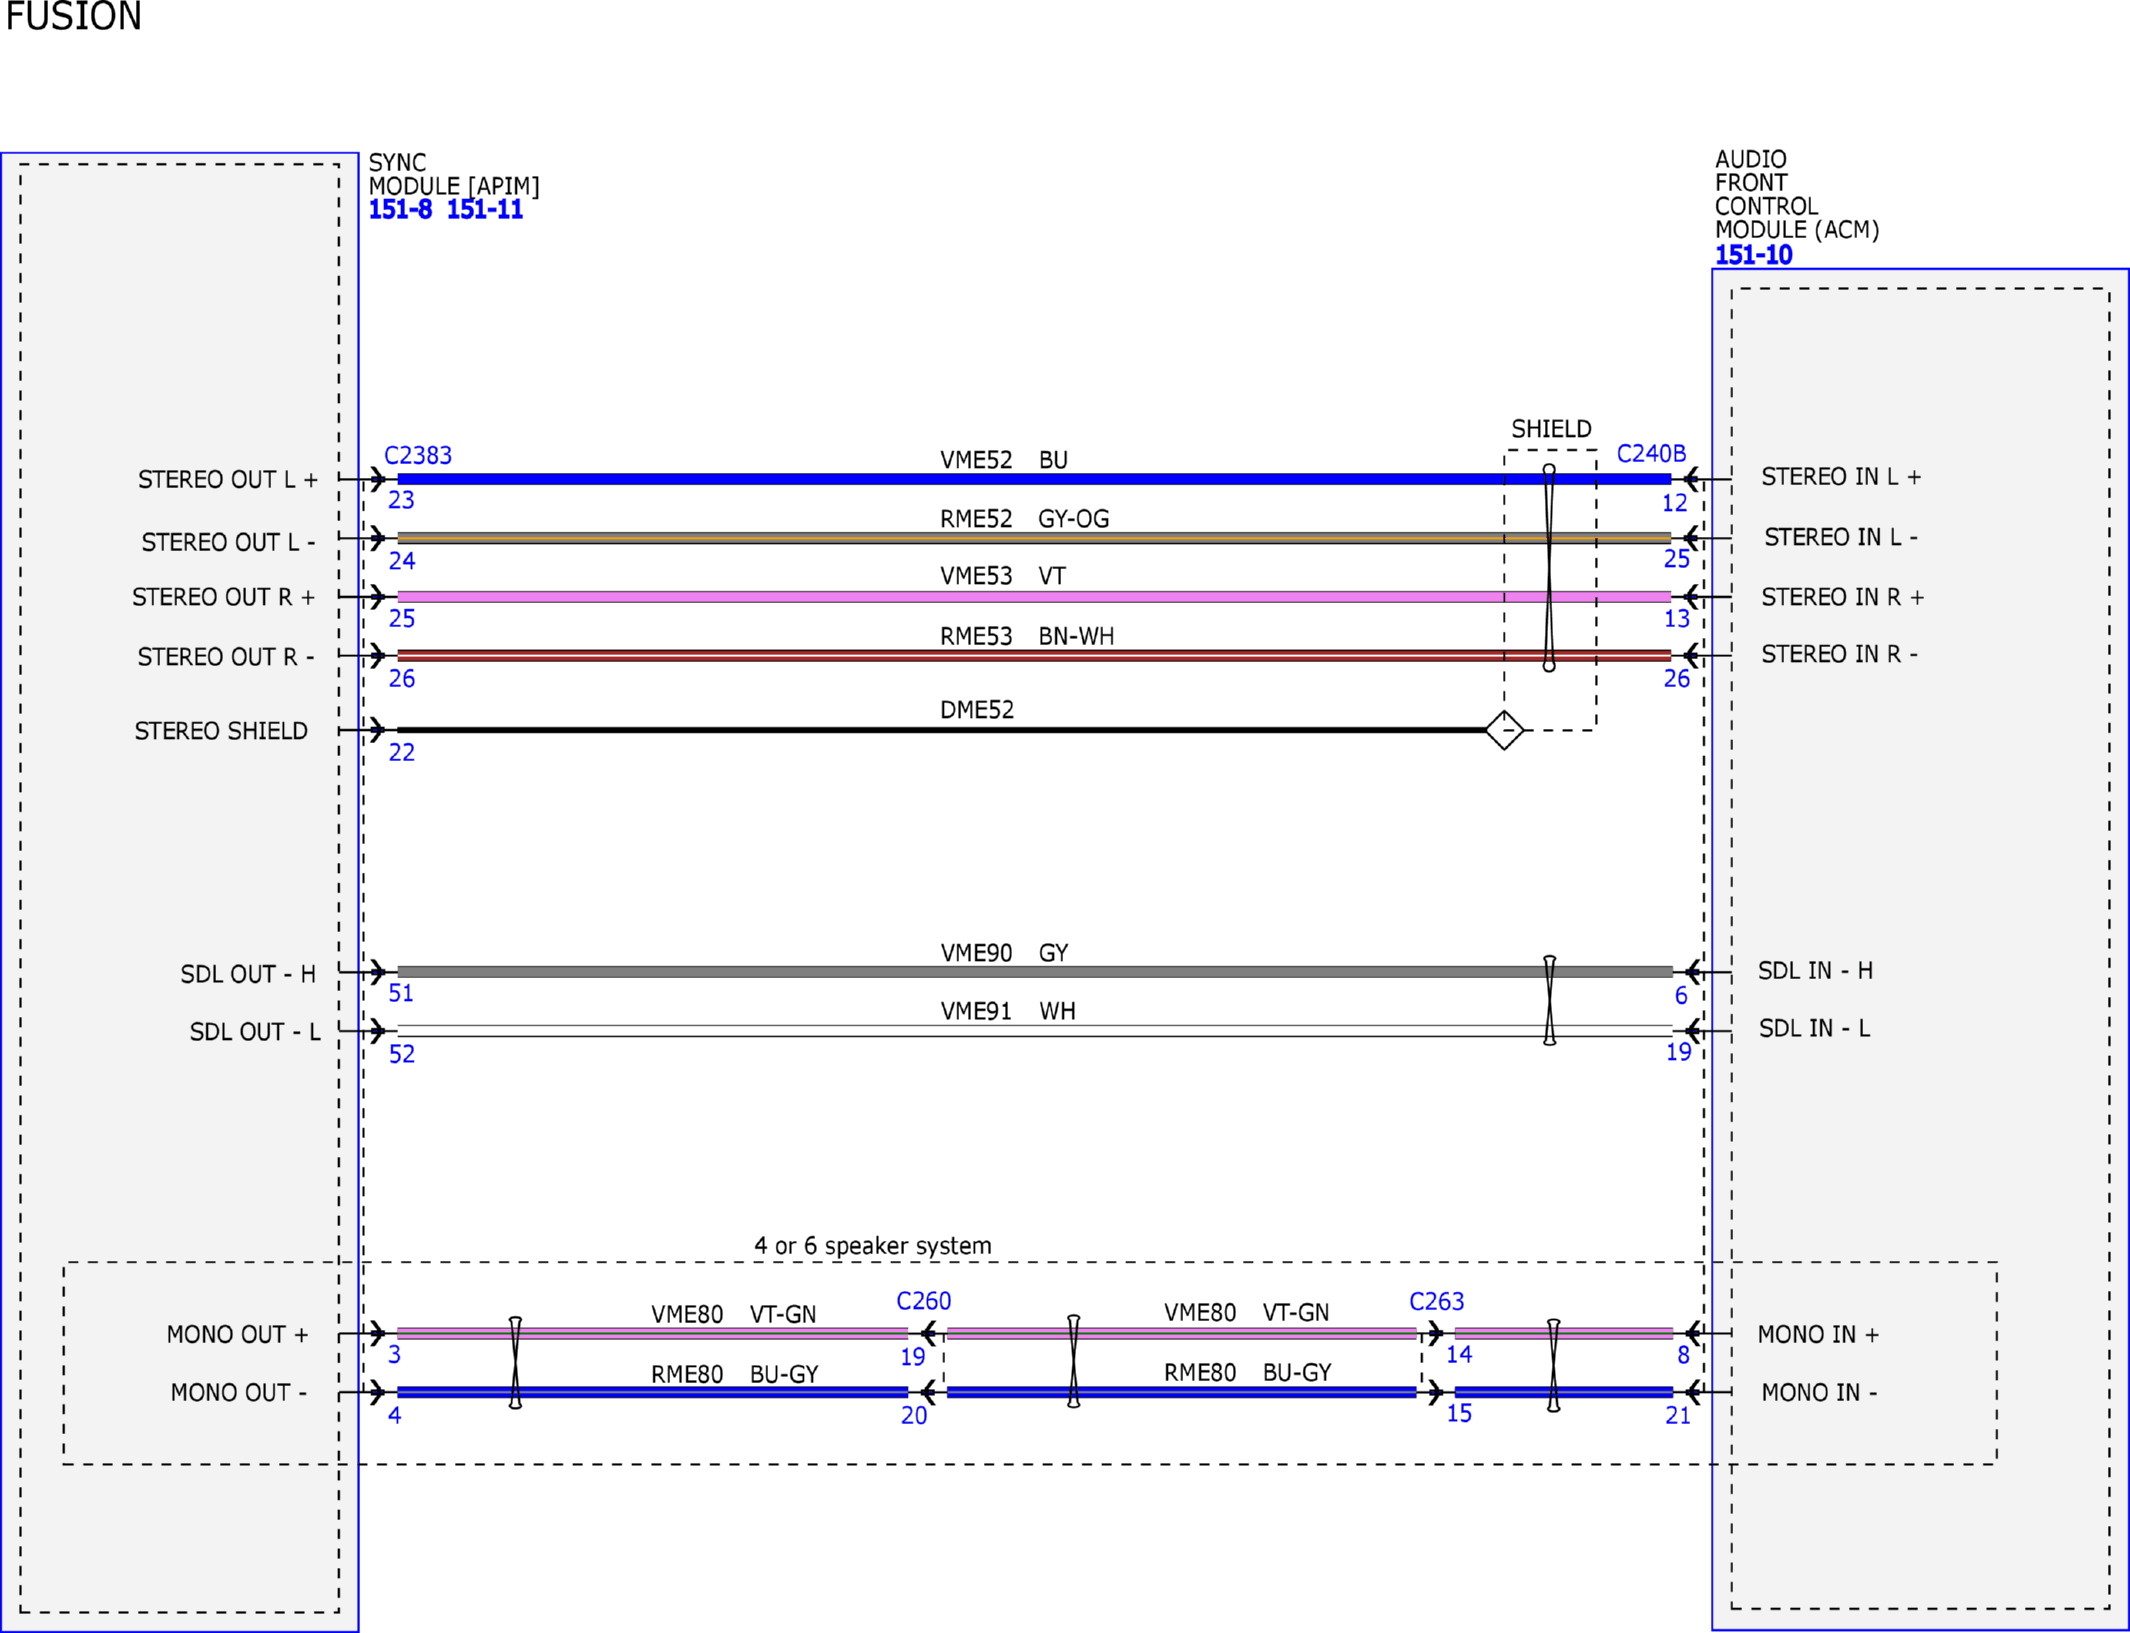This screenshot has height=1633, width=2130.
Task: Click pin 8 at MONO IN +
Action: click(x=1683, y=1355)
